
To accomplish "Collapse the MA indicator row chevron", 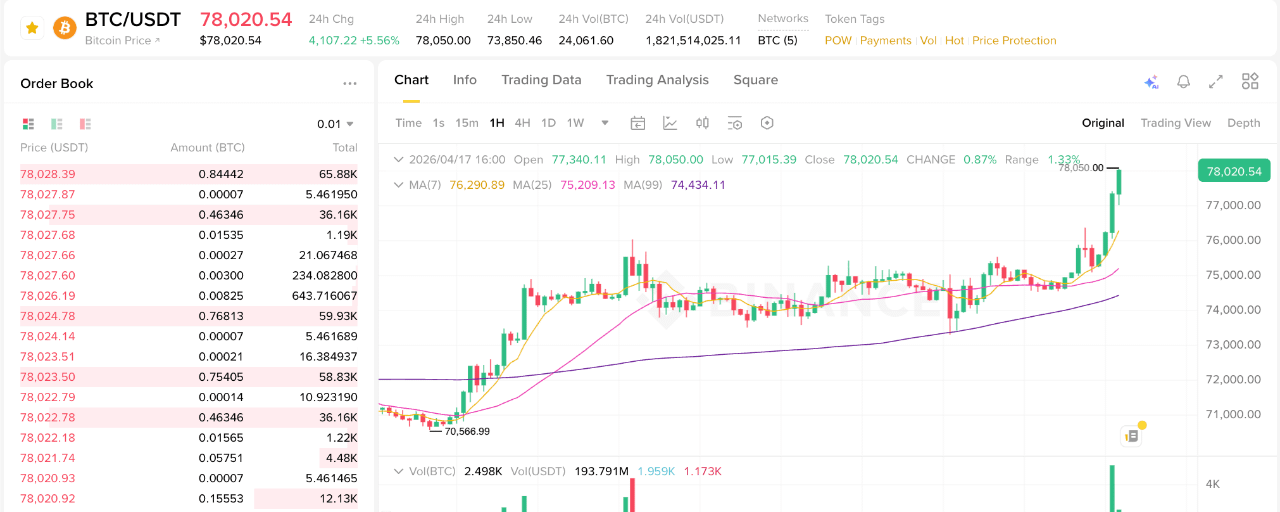I will [x=399, y=185].
